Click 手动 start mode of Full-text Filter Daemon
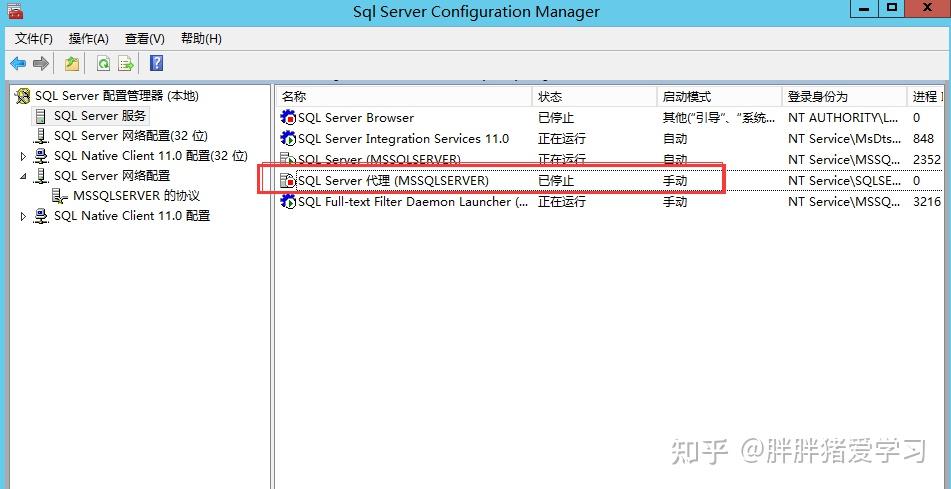This screenshot has width=951, height=489. [x=675, y=201]
